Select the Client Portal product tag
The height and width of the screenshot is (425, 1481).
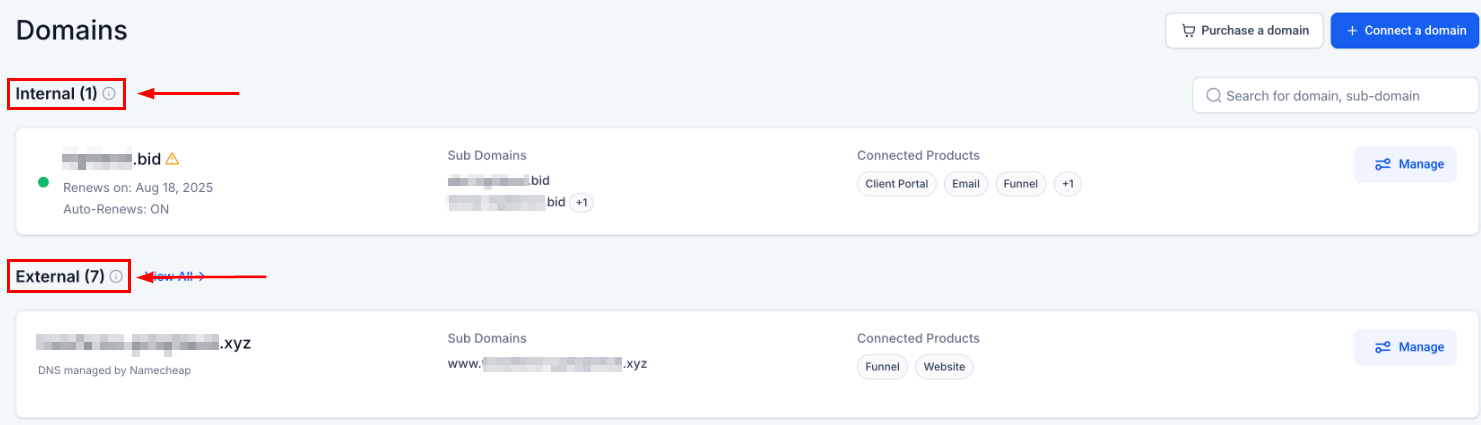[x=897, y=184]
